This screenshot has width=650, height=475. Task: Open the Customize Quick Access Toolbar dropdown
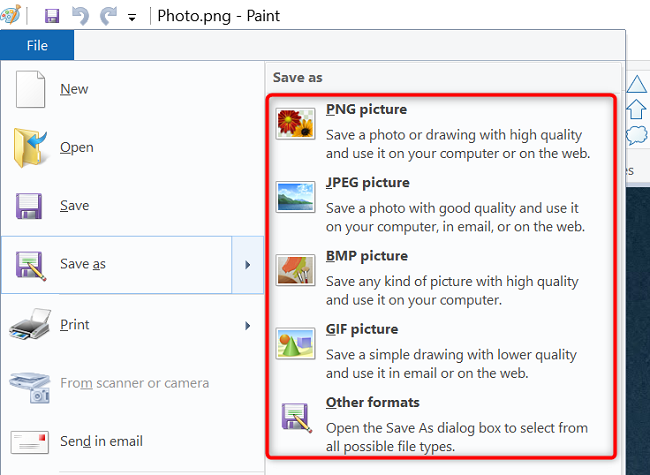coord(132,17)
